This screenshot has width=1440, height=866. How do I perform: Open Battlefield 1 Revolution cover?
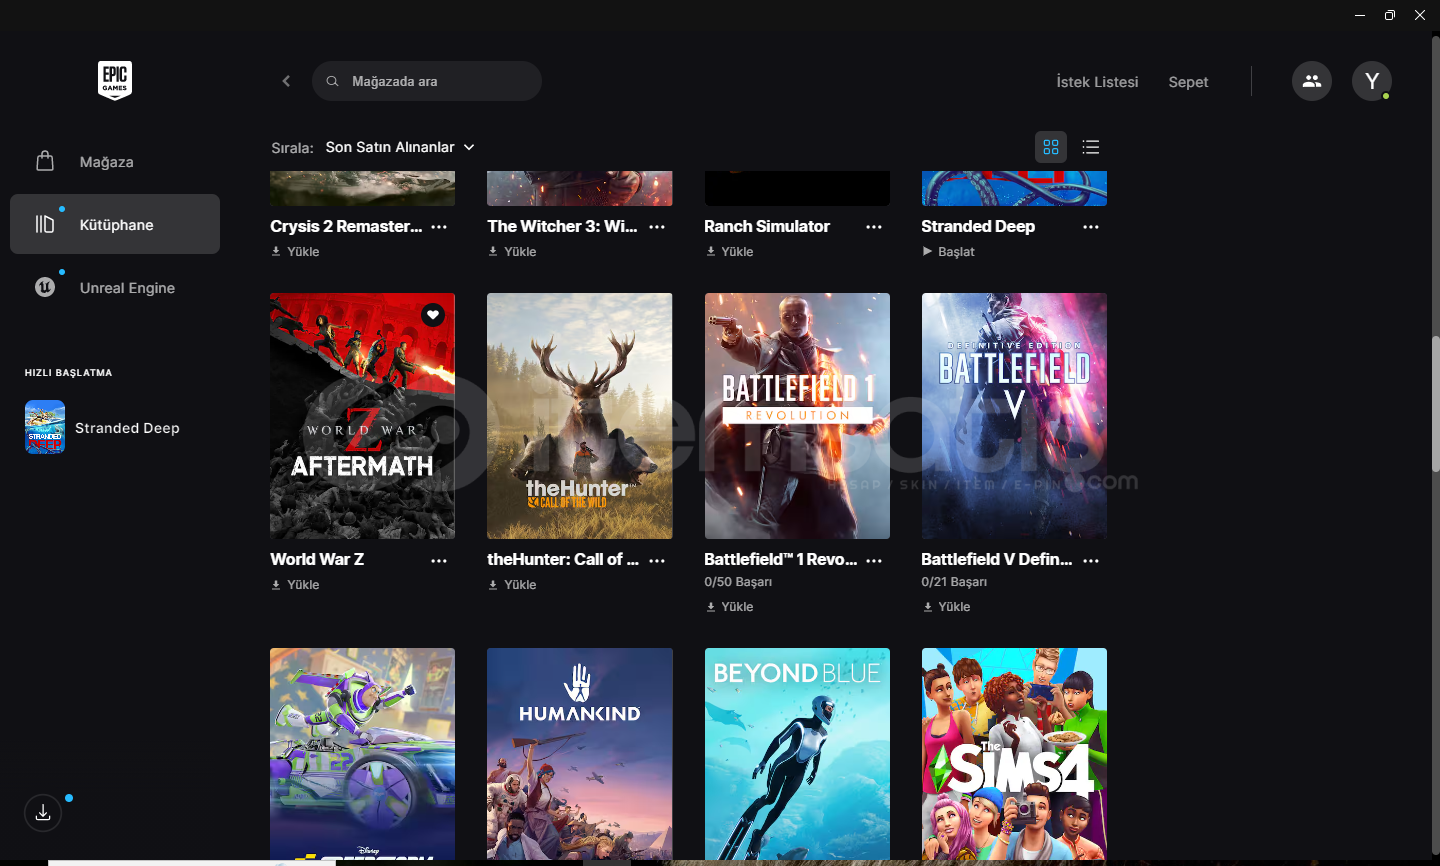click(x=797, y=416)
